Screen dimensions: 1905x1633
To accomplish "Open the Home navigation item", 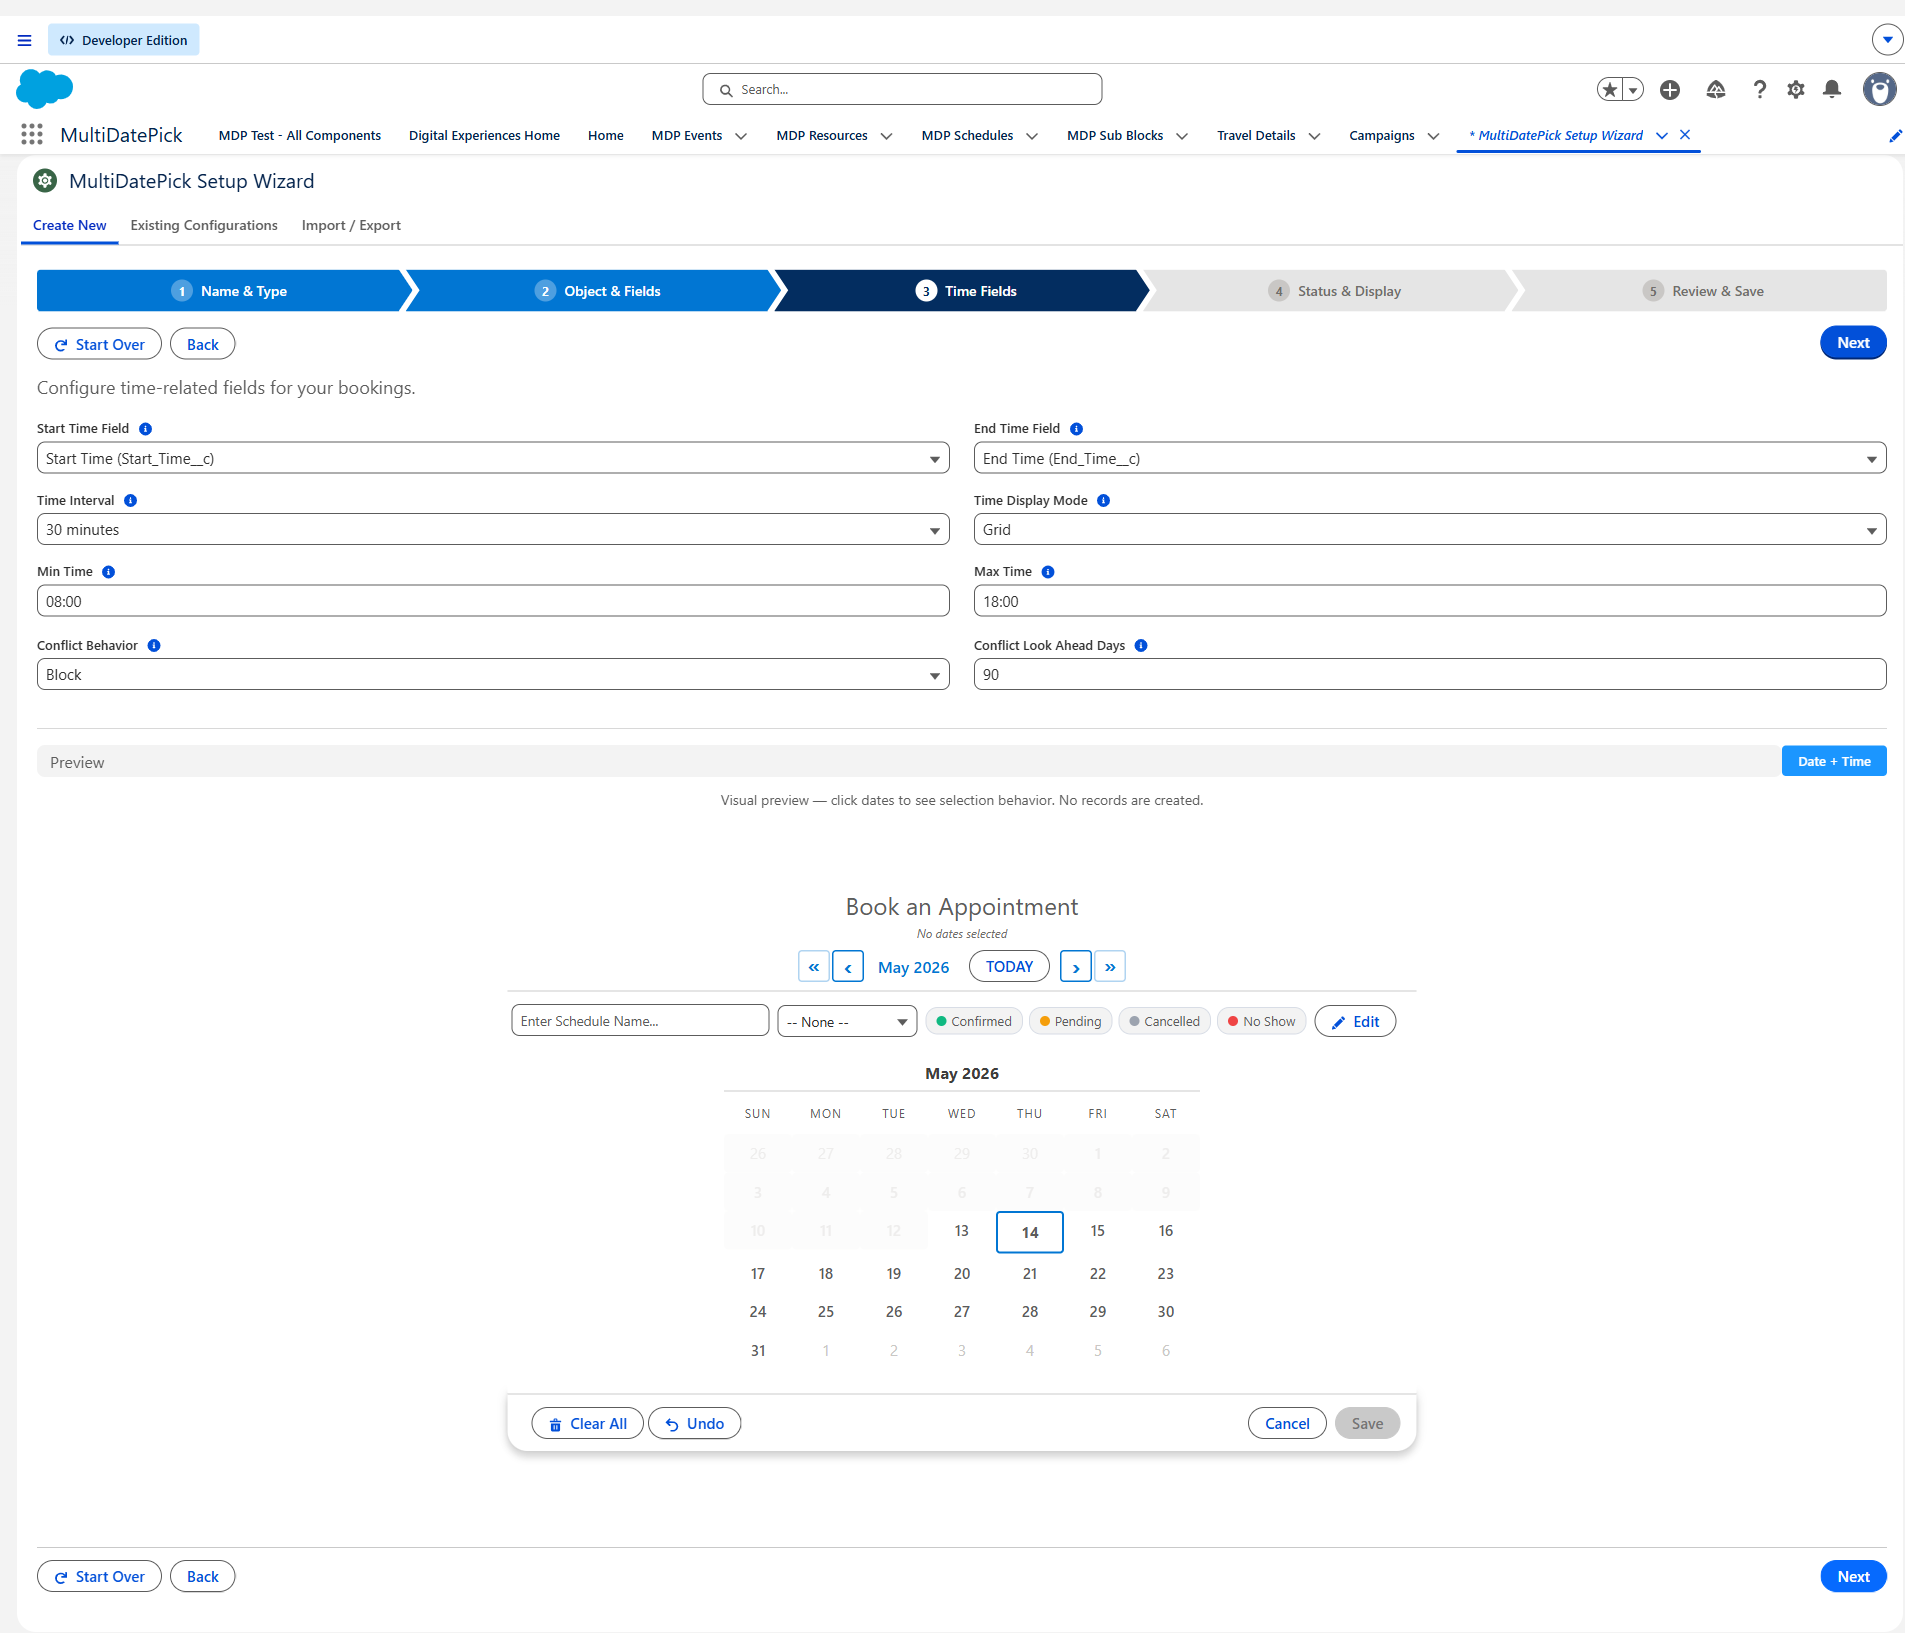I will 605,135.
